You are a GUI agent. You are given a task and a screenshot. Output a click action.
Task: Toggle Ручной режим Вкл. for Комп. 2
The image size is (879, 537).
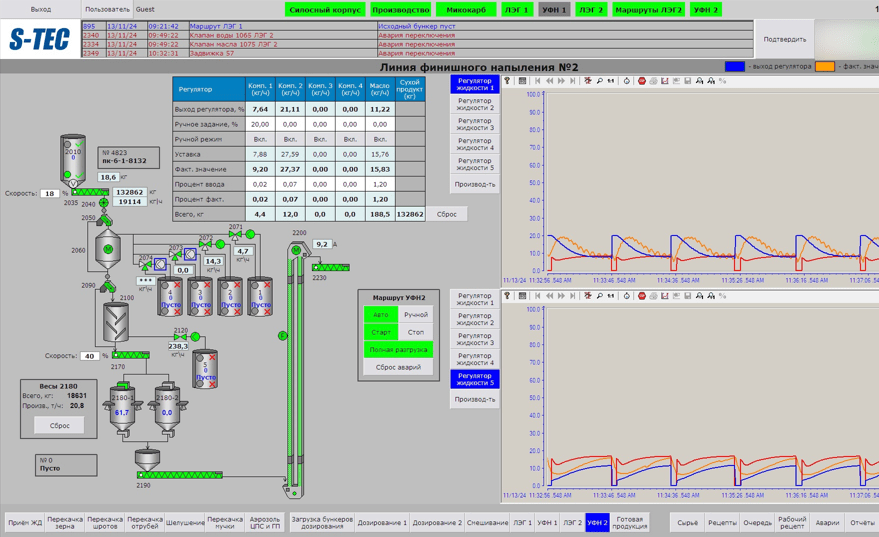[x=290, y=139]
